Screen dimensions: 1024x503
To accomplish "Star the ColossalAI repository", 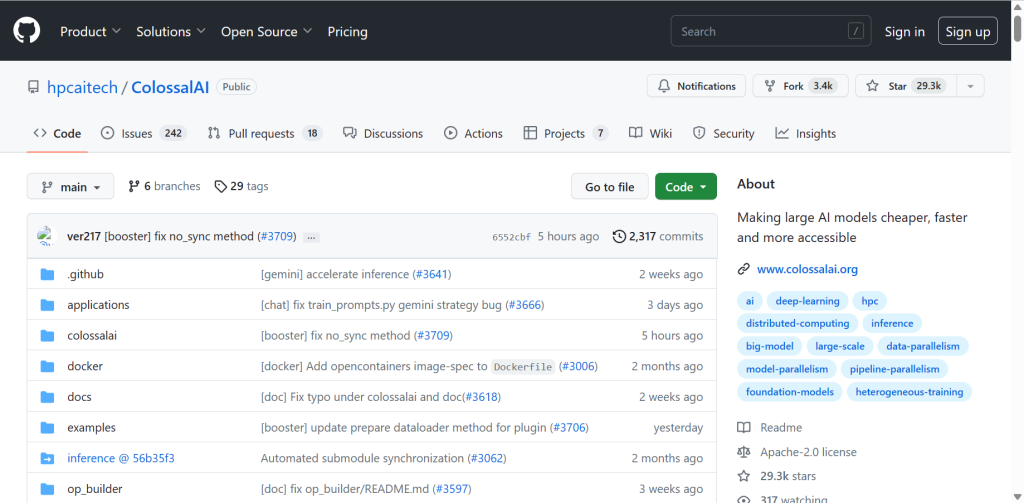I will click(x=900, y=86).
